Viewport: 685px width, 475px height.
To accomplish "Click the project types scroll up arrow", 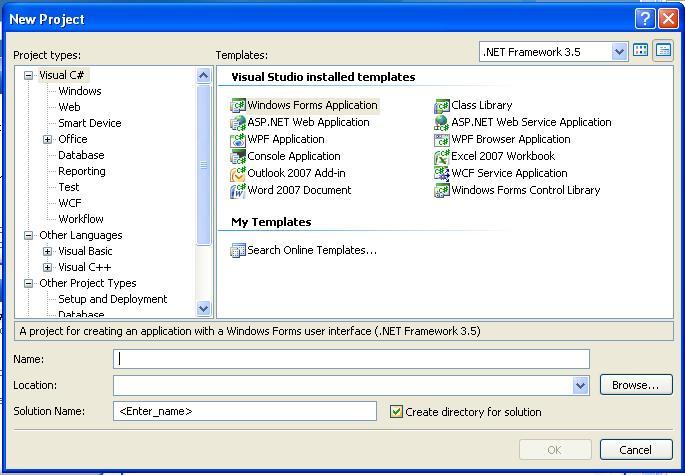I will pos(203,76).
